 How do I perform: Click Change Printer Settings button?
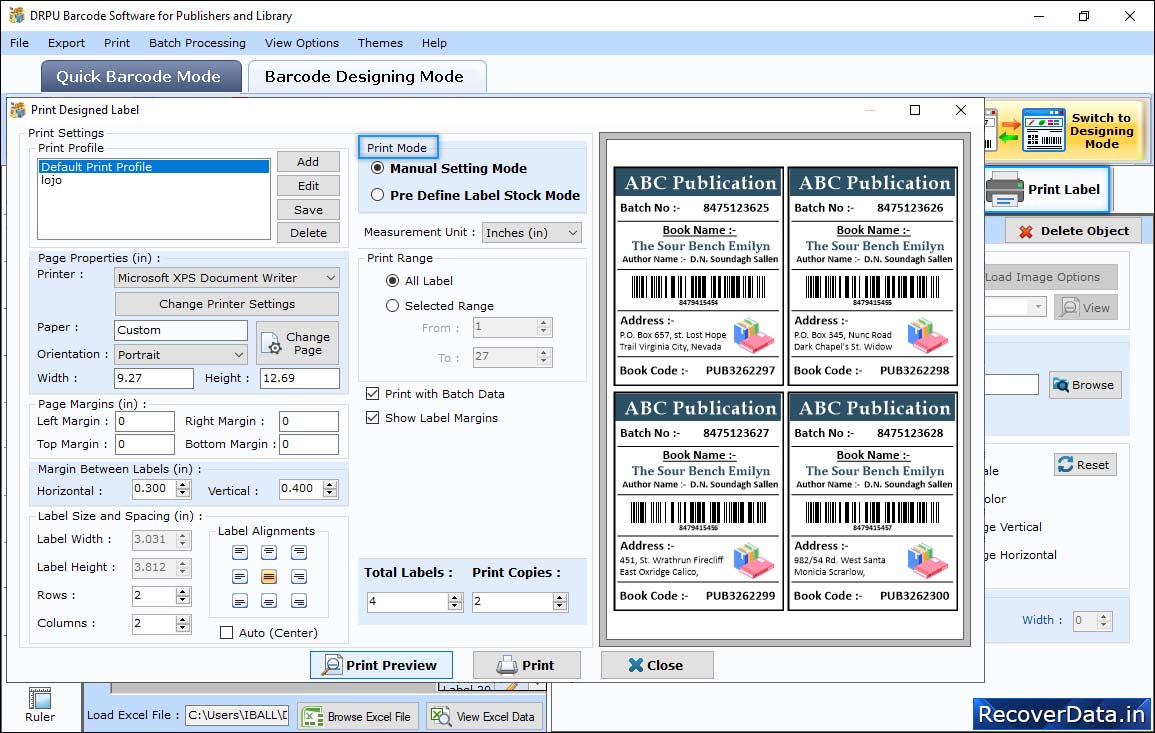click(227, 304)
